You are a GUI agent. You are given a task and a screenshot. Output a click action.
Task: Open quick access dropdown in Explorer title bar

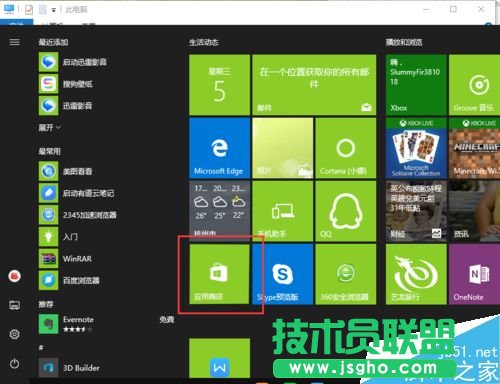[53, 10]
